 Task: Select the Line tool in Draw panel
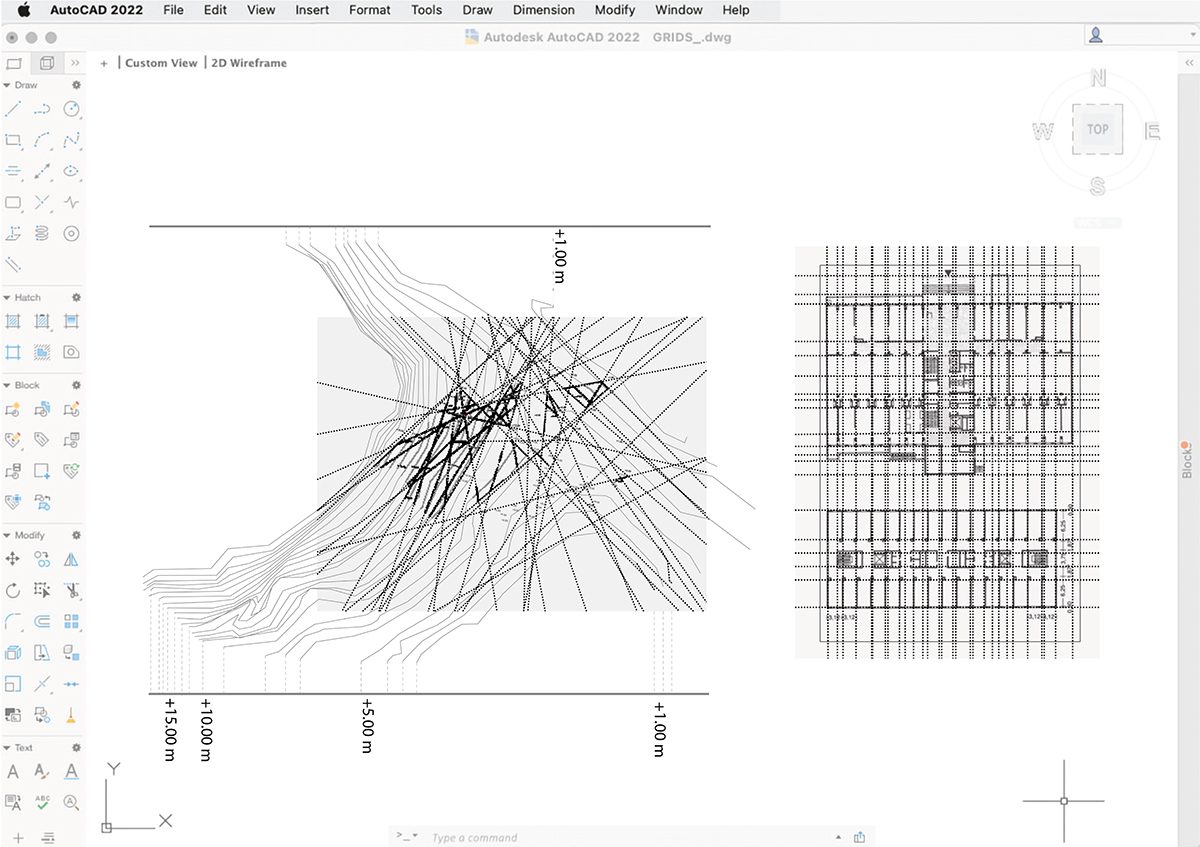pos(14,109)
